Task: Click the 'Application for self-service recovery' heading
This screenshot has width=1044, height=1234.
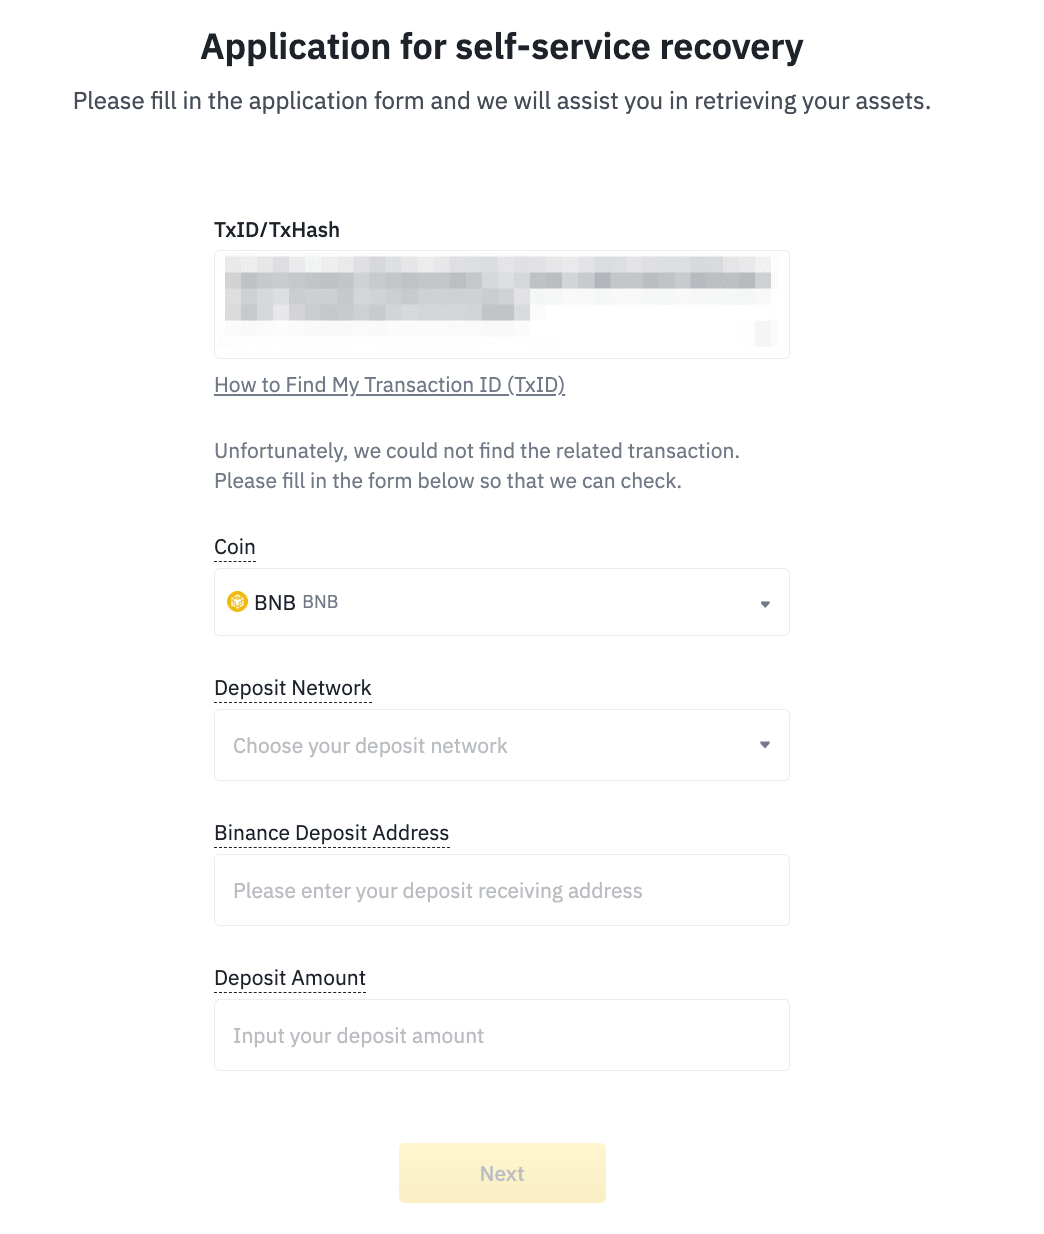Action: tap(502, 47)
